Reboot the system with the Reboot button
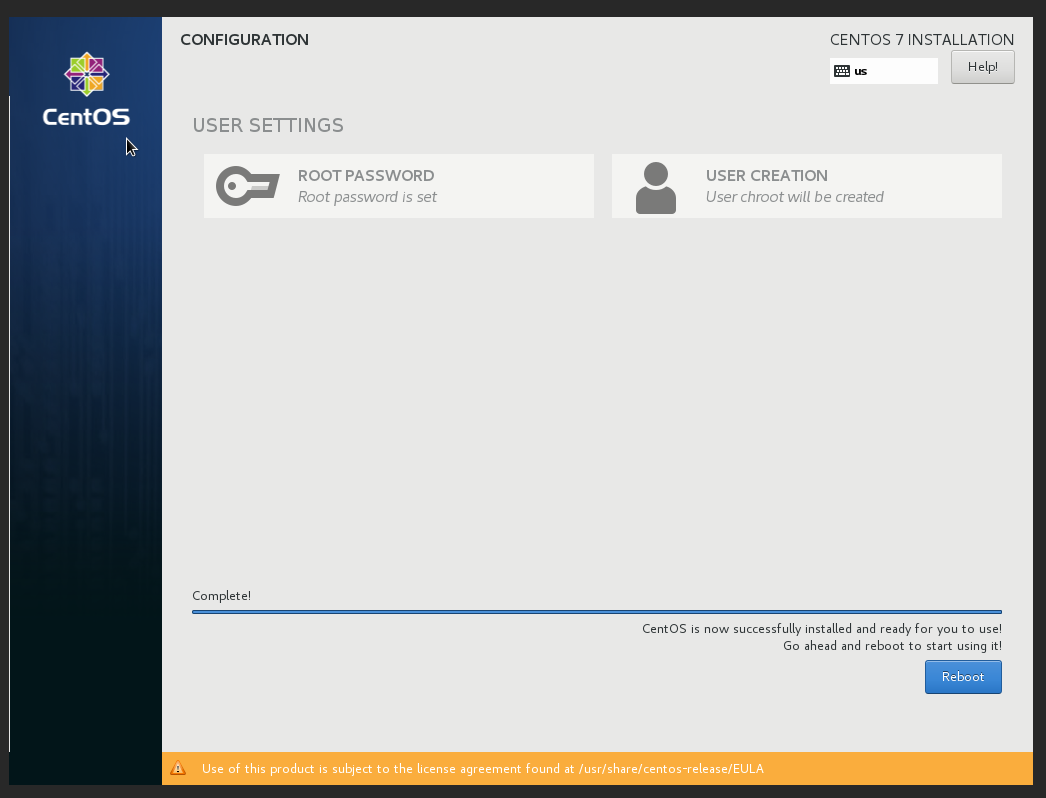The height and width of the screenshot is (798, 1046). pyautogui.click(x=963, y=677)
